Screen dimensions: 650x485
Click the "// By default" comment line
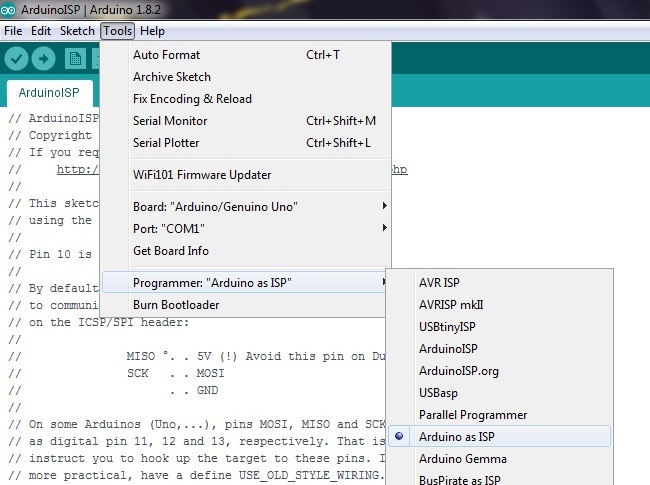pos(53,288)
